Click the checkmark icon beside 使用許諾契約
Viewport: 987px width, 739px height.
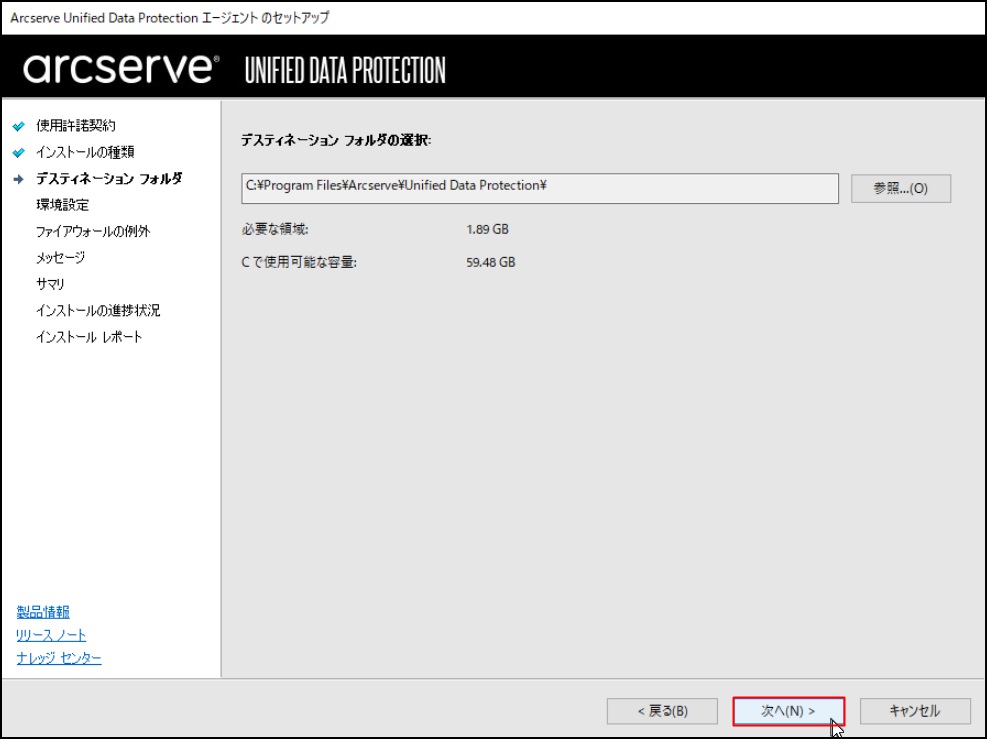pyautogui.click(x=19, y=126)
